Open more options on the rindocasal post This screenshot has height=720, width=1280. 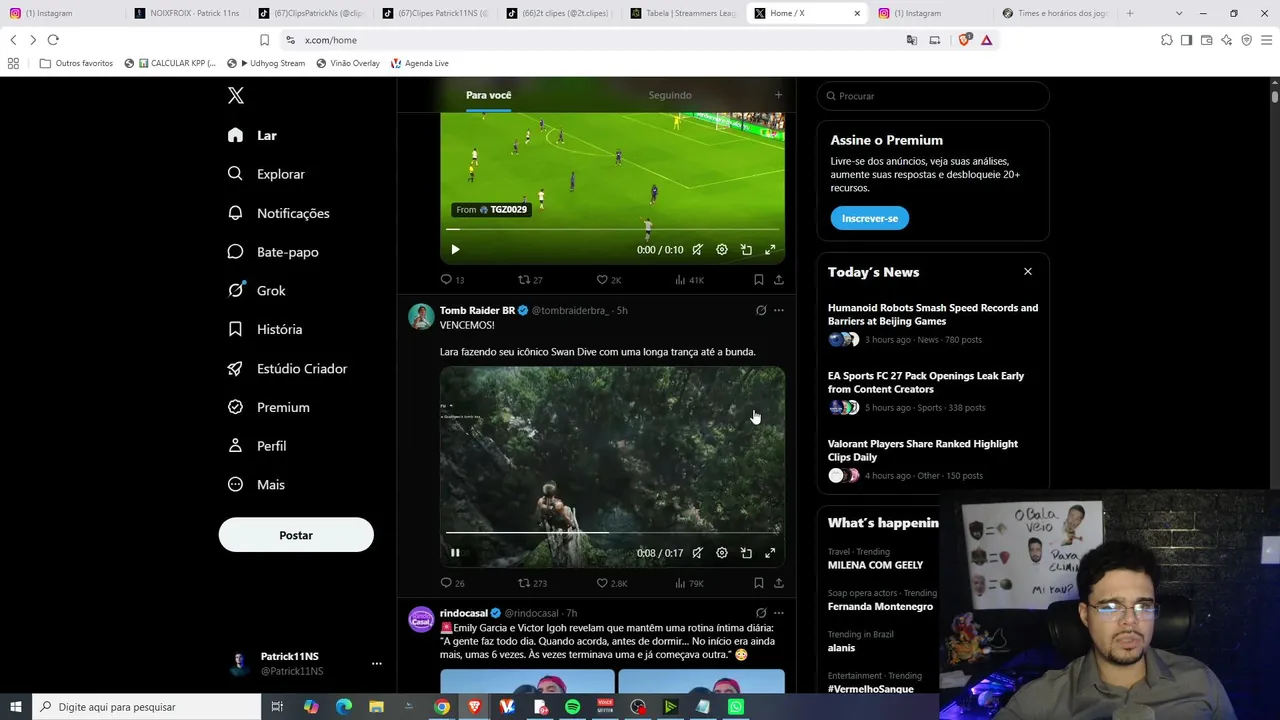[779, 613]
